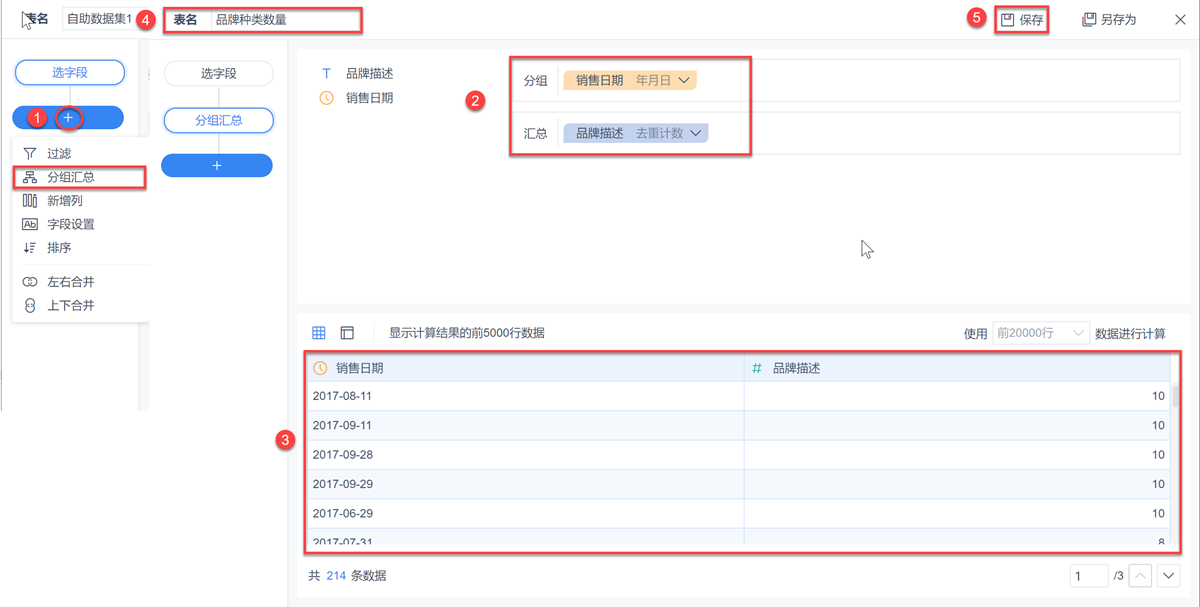
Task: Select the 2017-09-28 cell
Action: pyautogui.click(x=525, y=455)
